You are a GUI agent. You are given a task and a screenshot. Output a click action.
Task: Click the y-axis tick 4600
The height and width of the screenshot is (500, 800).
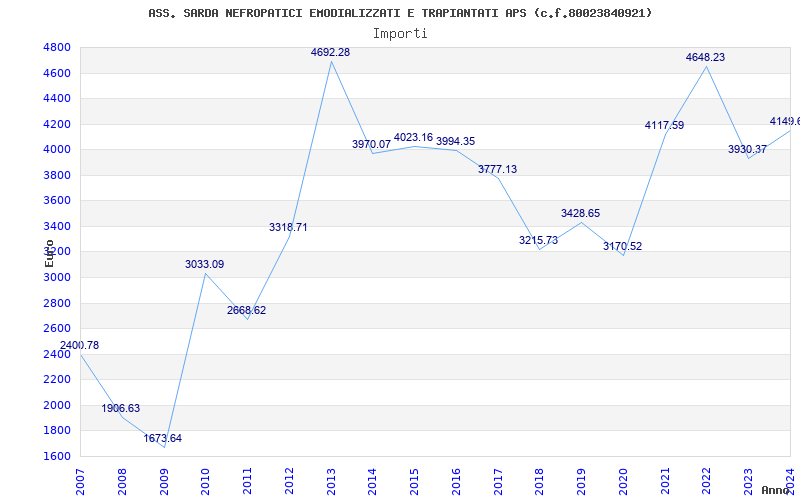(57, 73)
